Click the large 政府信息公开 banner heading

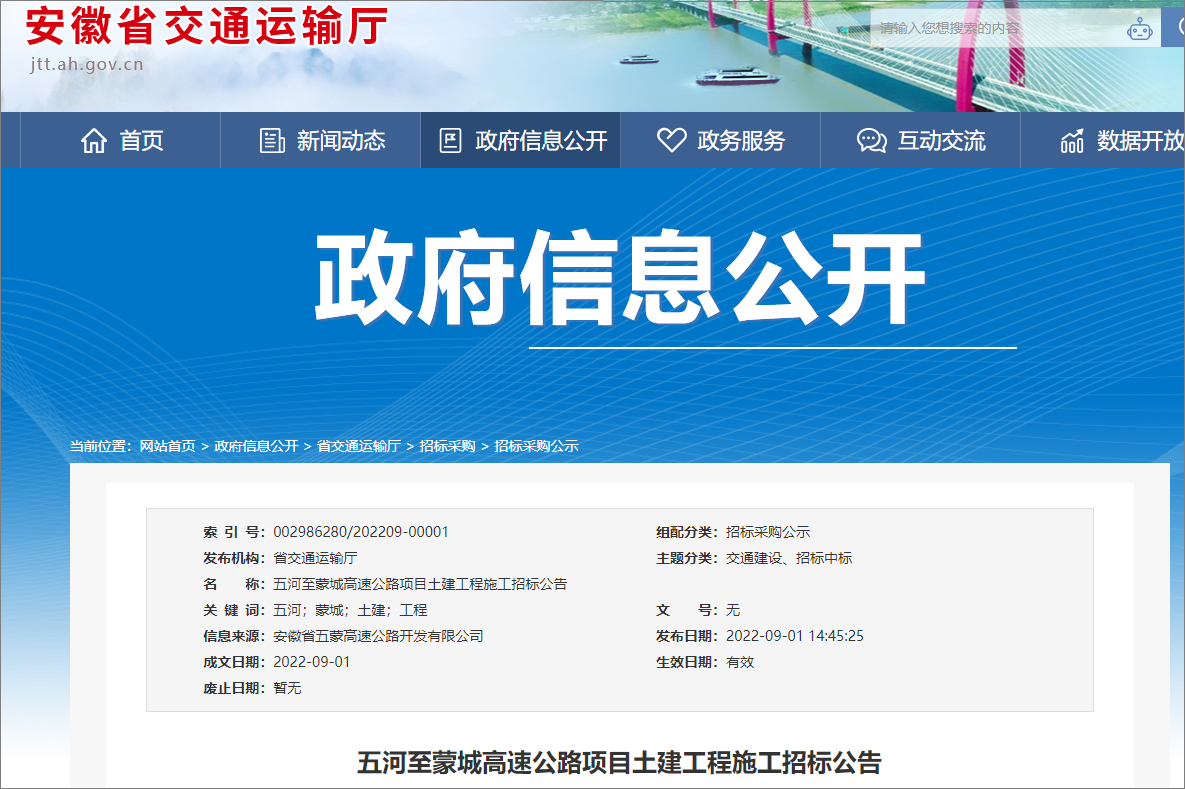pyautogui.click(x=620, y=279)
